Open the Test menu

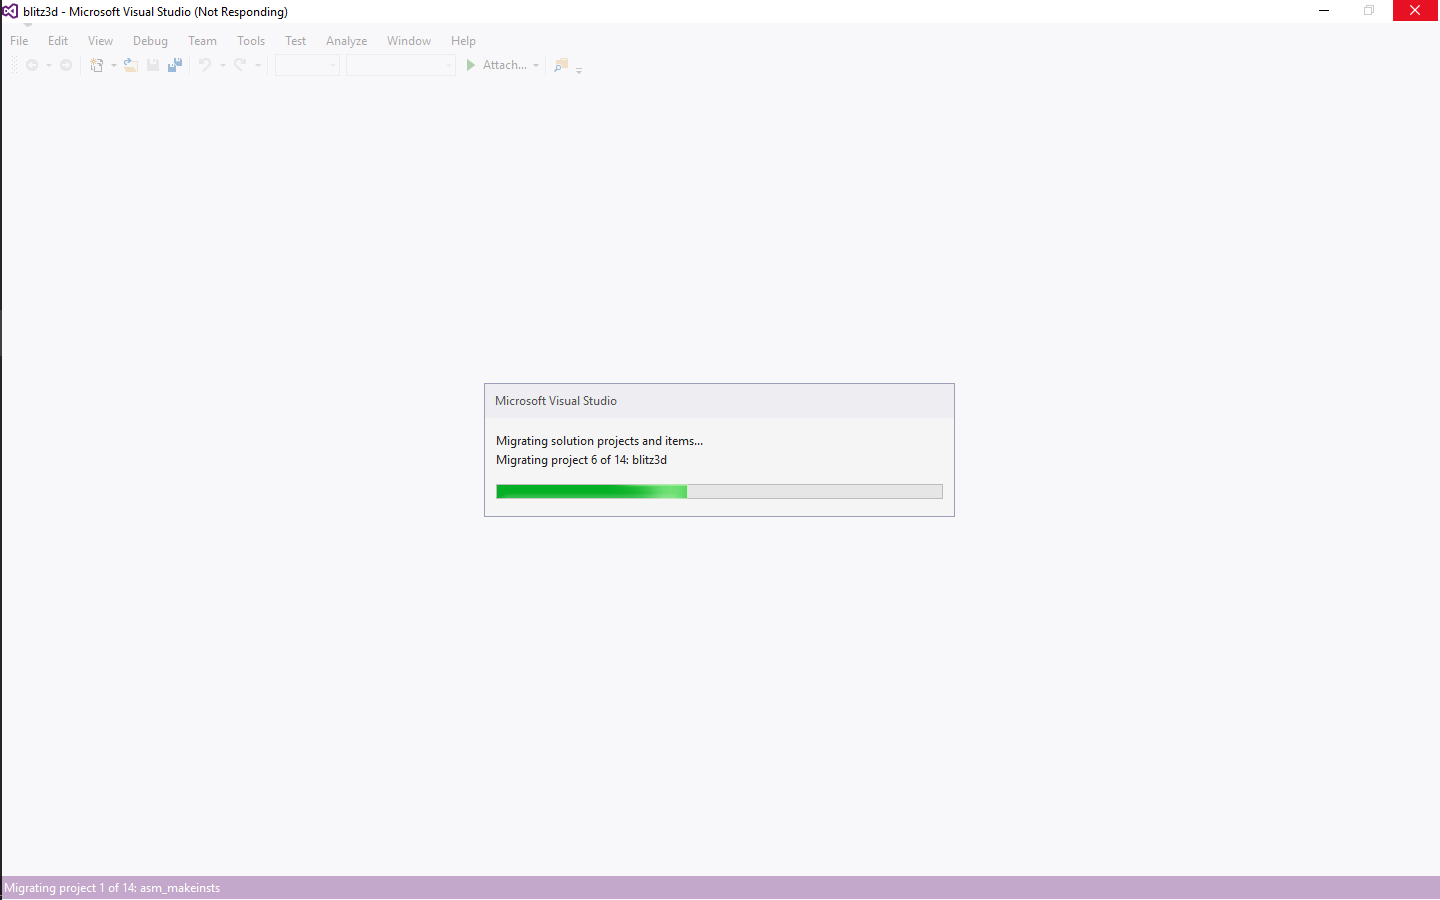tap(295, 41)
